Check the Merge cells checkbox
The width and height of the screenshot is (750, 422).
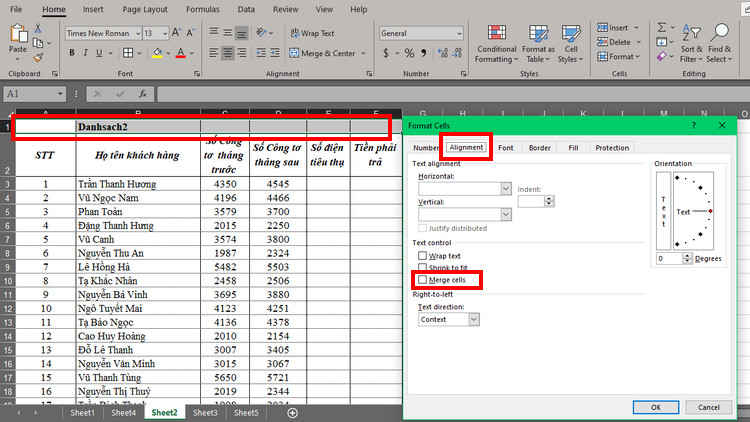422,279
